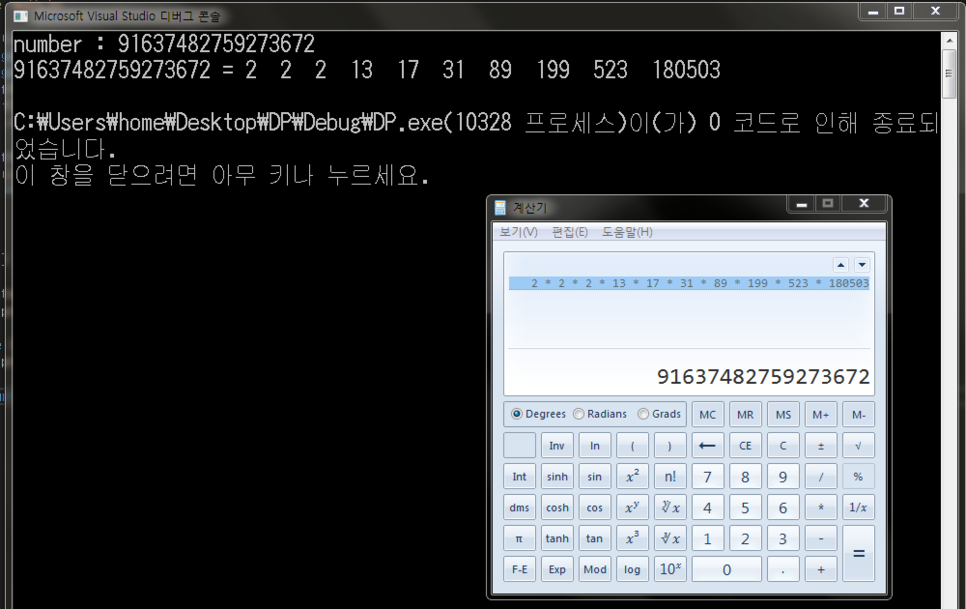Choose the Grads radio option
Screen dimensions: 966x609
[643, 414]
